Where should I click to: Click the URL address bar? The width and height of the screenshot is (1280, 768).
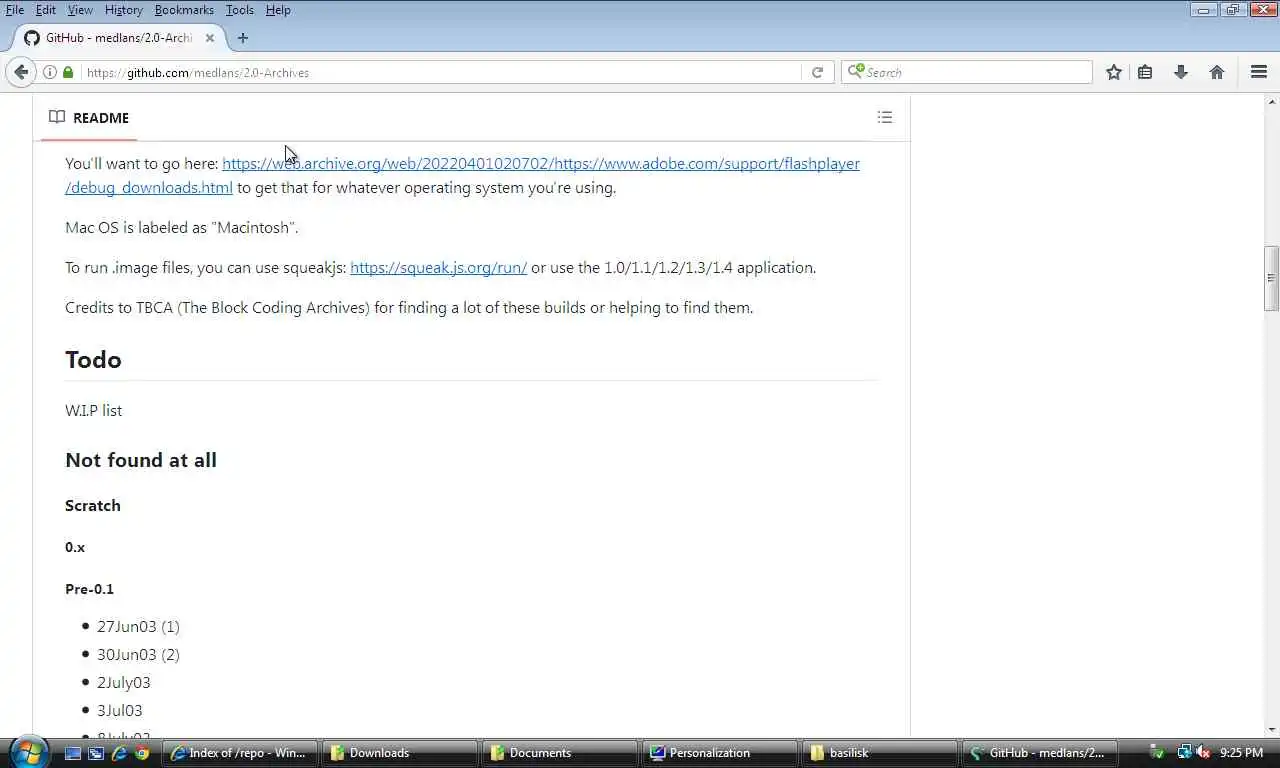[x=440, y=72]
